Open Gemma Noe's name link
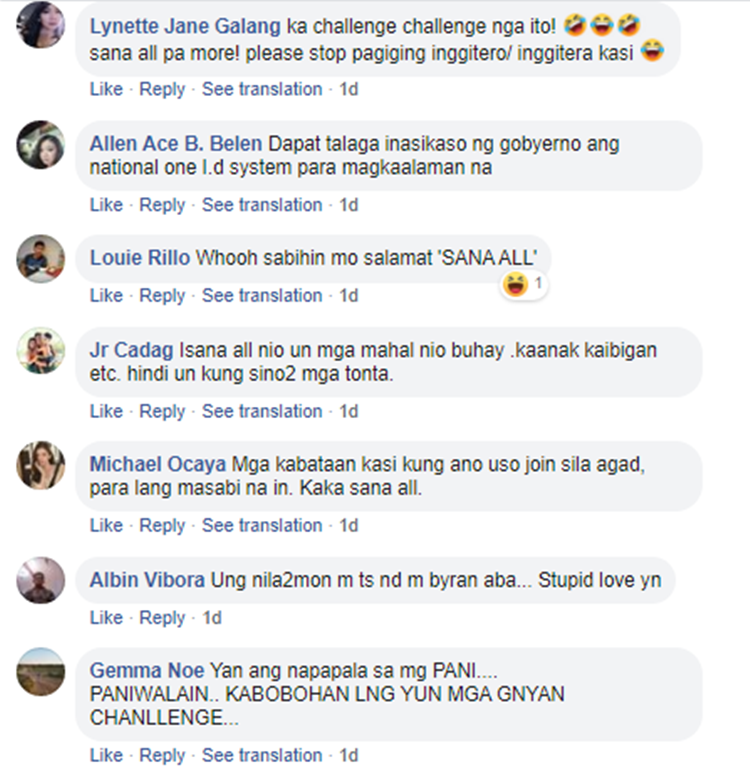The image size is (750, 777). coord(147,670)
